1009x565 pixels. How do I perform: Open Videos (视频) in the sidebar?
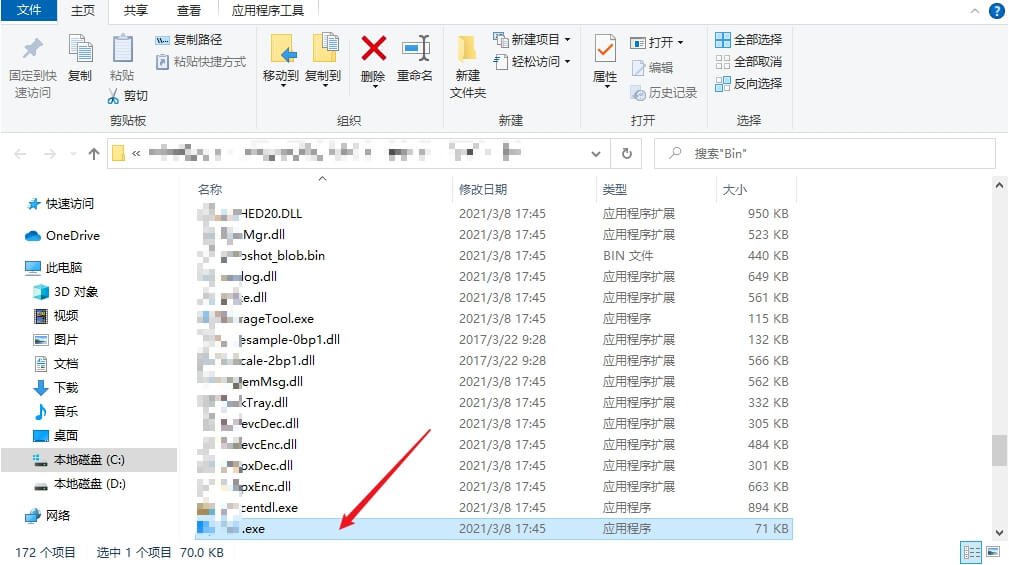pyautogui.click(x=56, y=315)
